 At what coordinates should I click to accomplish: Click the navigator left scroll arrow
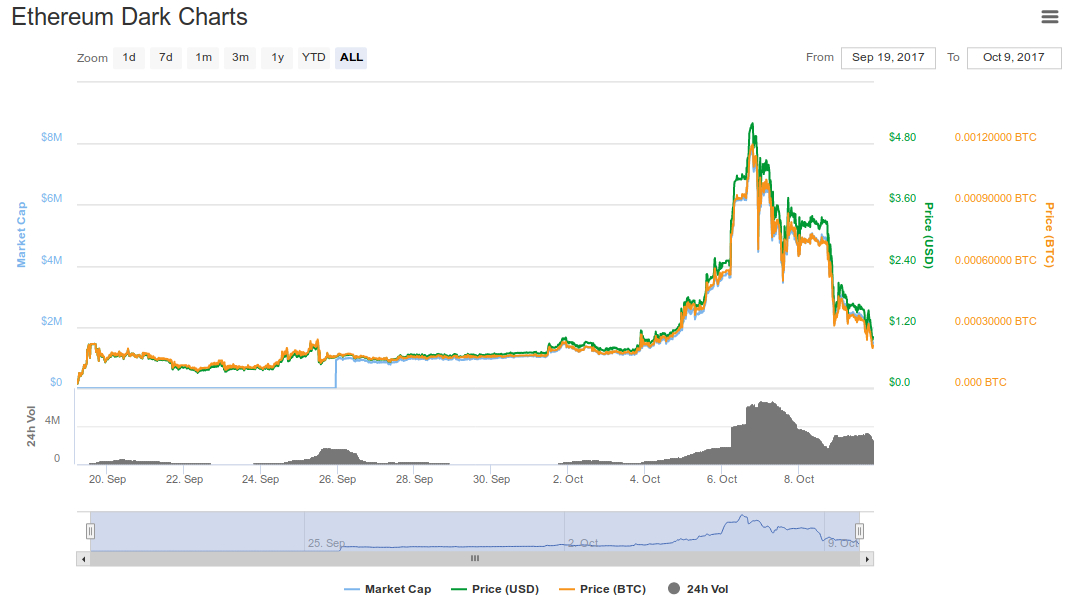83,559
